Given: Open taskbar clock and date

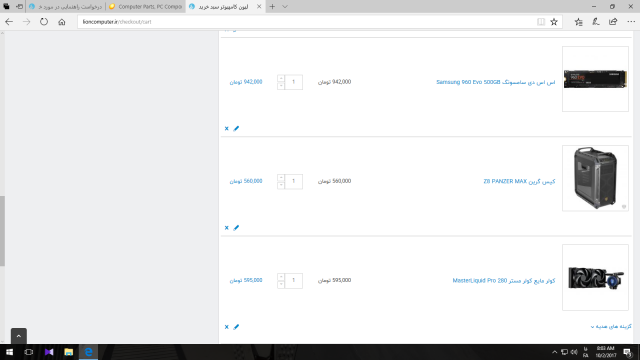Looking at the screenshot, I should [605, 352].
